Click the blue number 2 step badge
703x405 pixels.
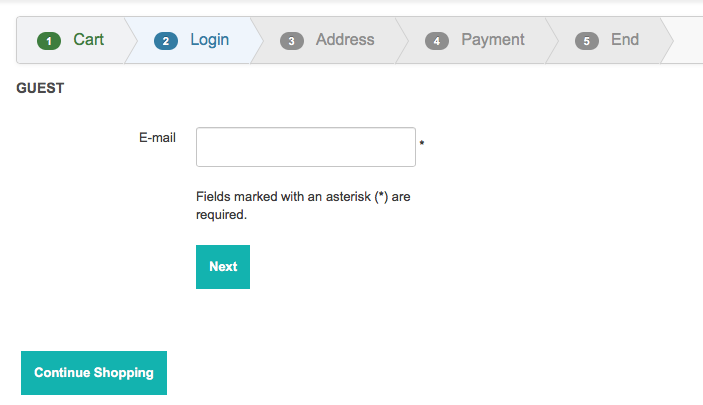(x=166, y=41)
